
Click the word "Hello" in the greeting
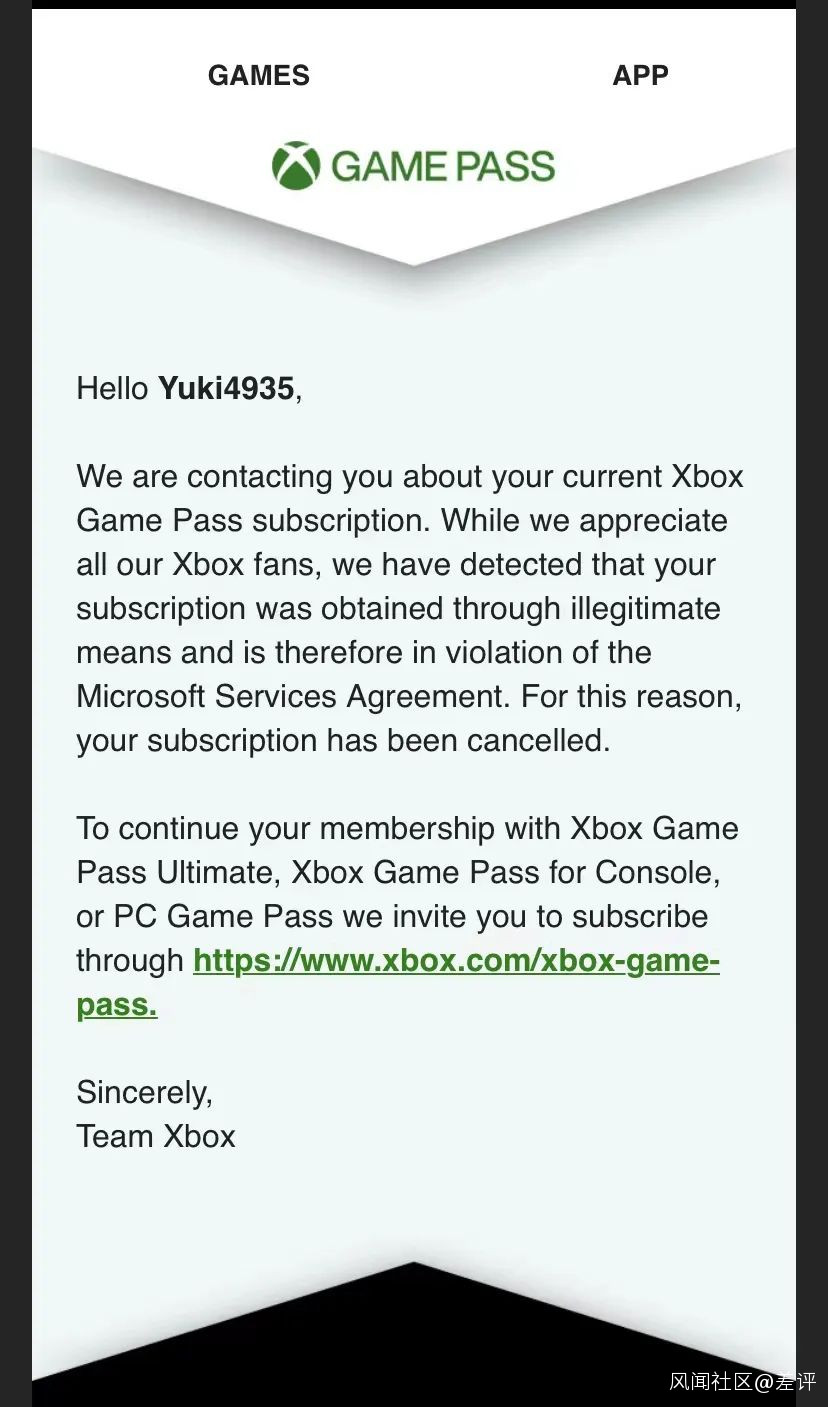(x=112, y=388)
